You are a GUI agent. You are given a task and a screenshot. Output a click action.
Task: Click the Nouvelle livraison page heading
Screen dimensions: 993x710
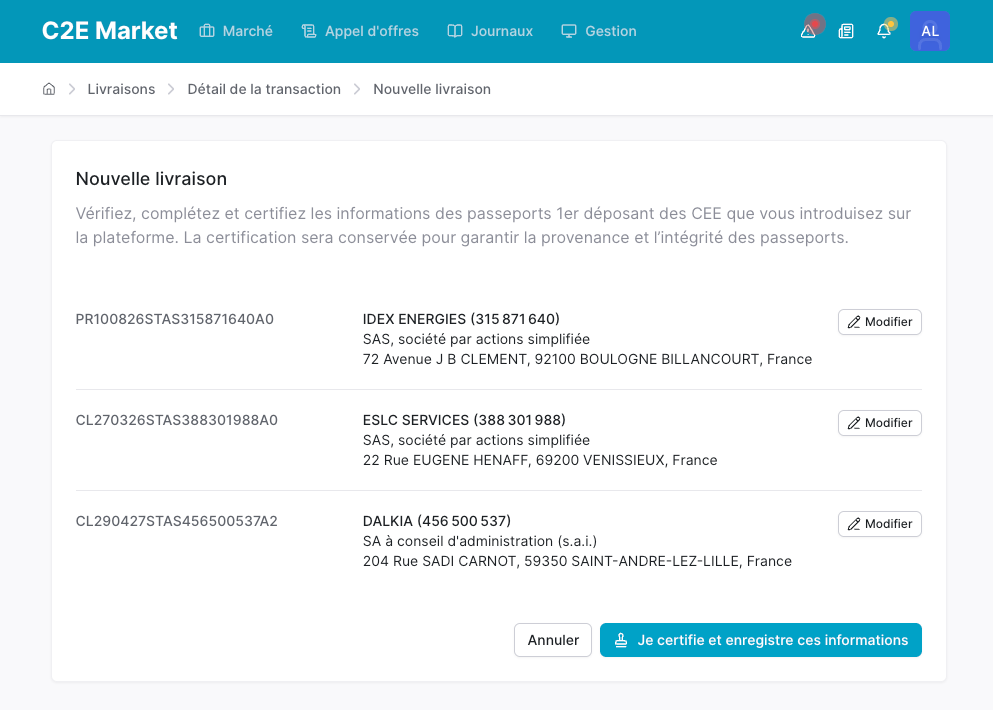coord(151,179)
